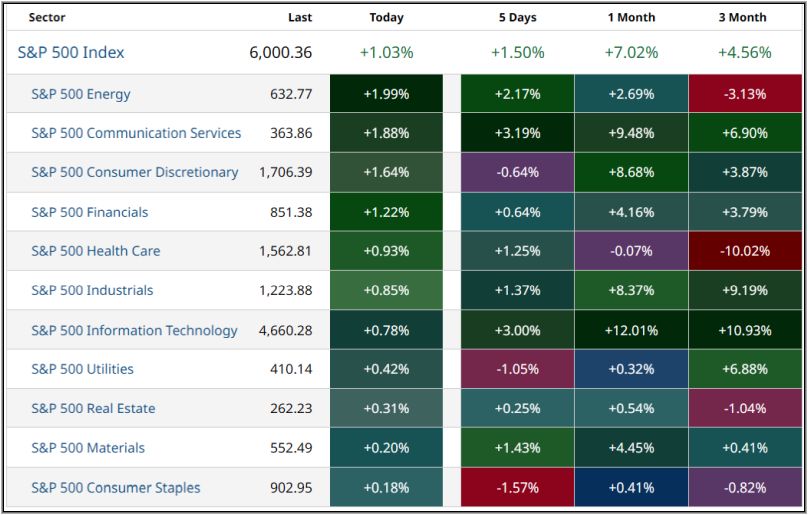
Task: Open S&P 500 Information Technology link
Action: pos(134,330)
